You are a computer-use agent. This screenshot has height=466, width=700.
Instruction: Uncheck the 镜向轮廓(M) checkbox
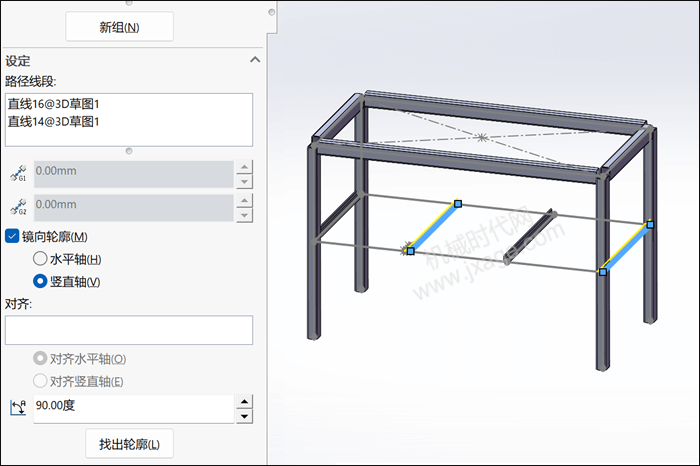[12, 236]
